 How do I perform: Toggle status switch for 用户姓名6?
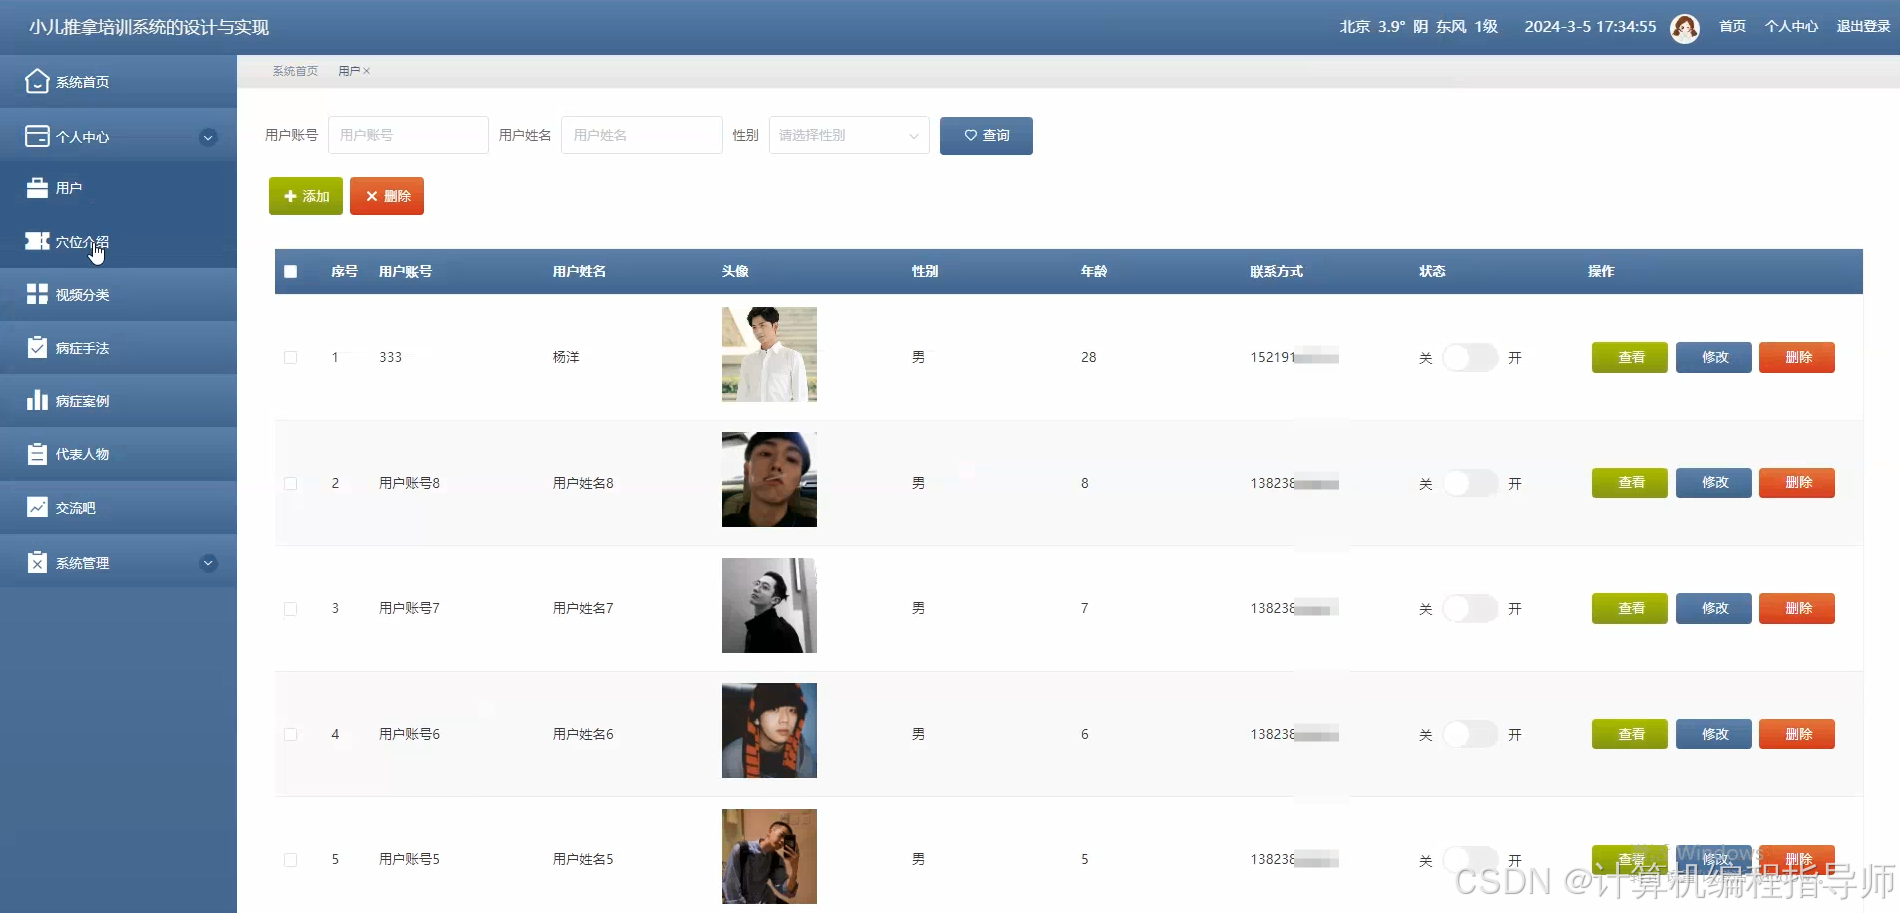(x=1470, y=734)
